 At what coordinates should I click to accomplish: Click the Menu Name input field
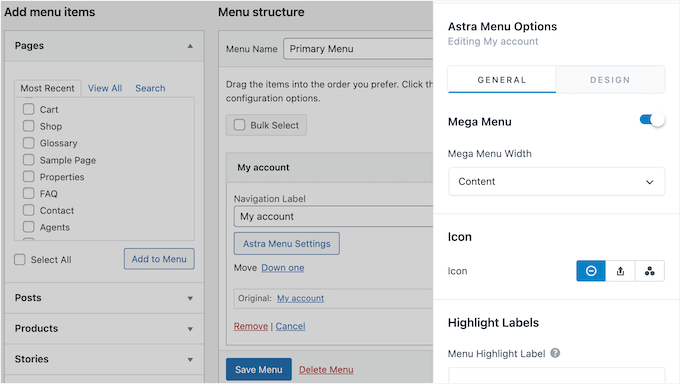click(x=358, y=49)
